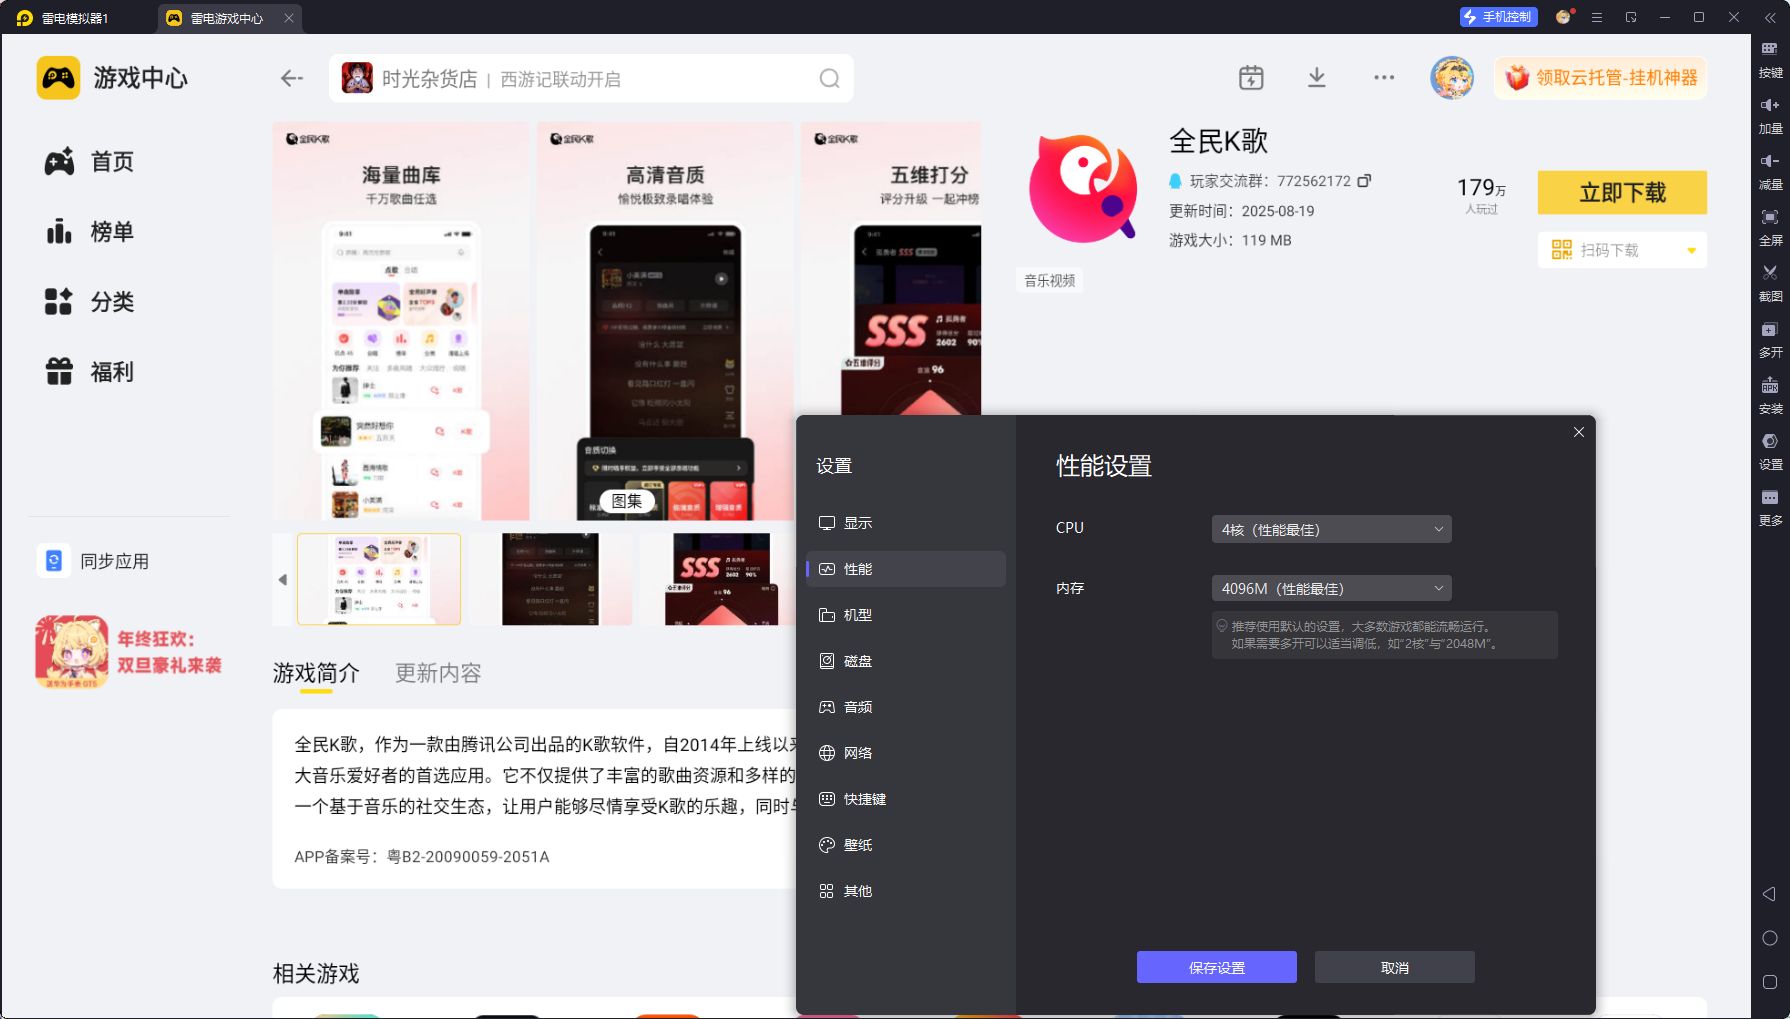This screenshot has width=1790, height=1019.
Task: Open the 多开 multi-instance manager
Action: pyautogui.click(x=1770, y=340)
